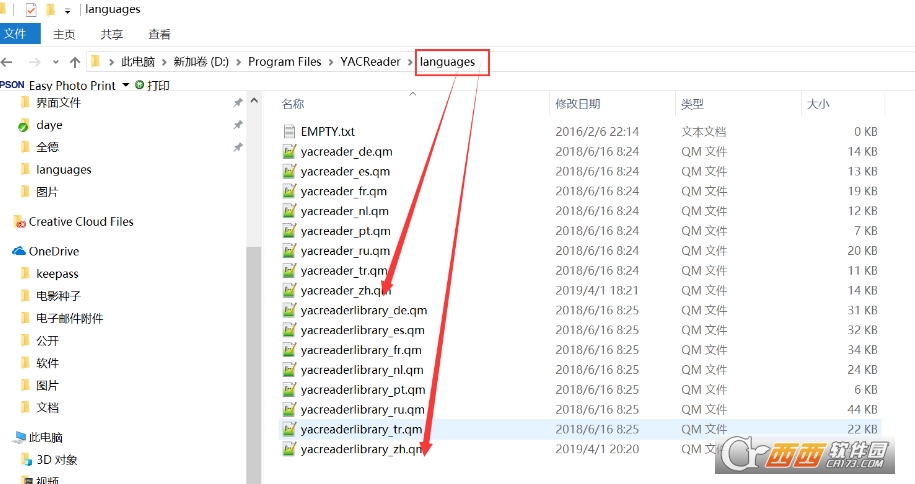Select yacreaderlibrary_nl.qm file icon
This screenshot has height=484, width=915.
click(x=289, y=370)
